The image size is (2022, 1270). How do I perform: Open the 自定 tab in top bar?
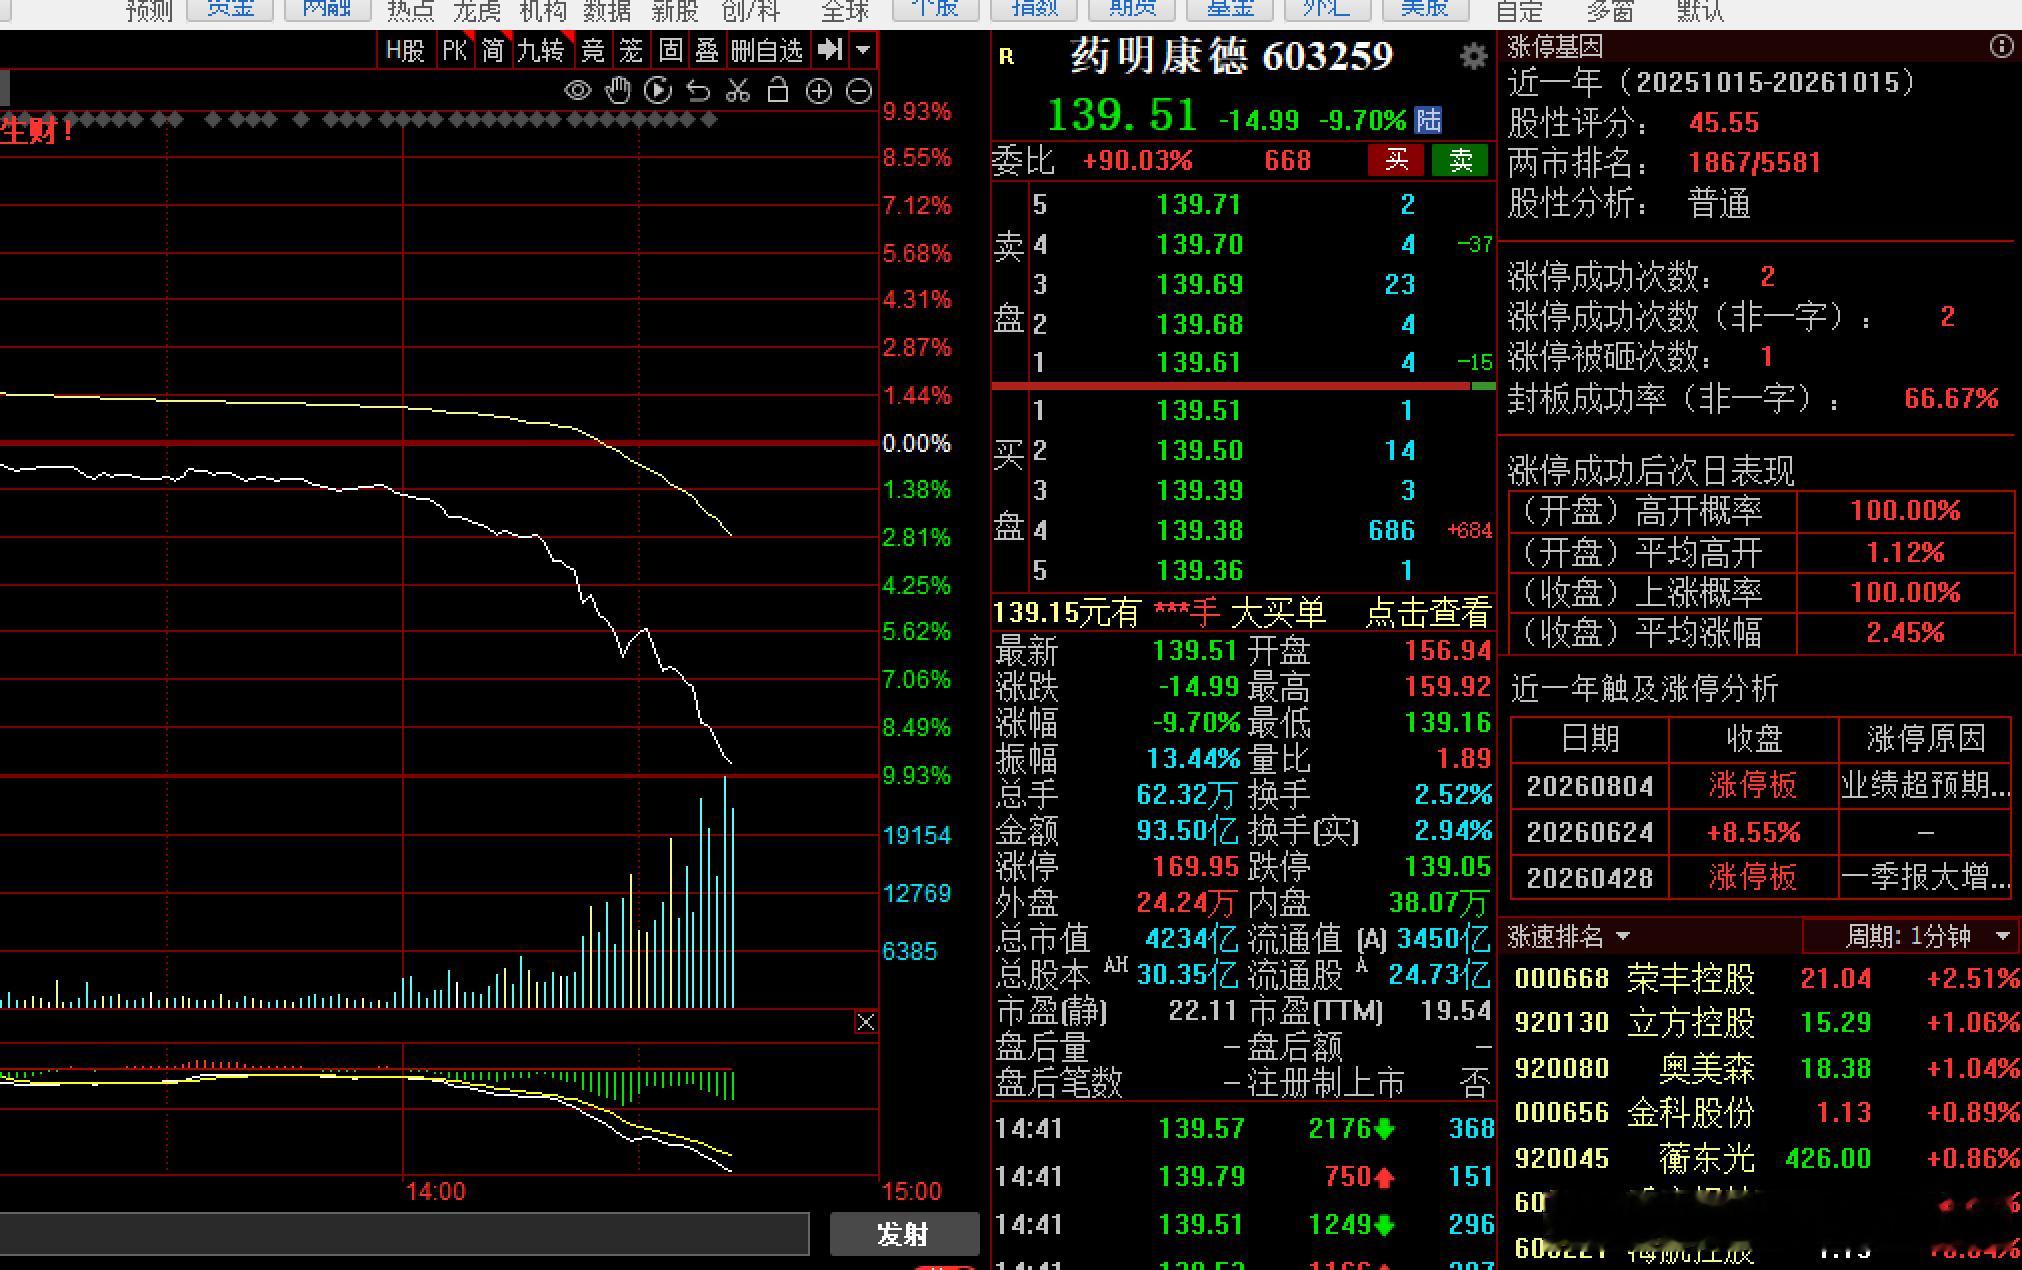pos(1519,11)
